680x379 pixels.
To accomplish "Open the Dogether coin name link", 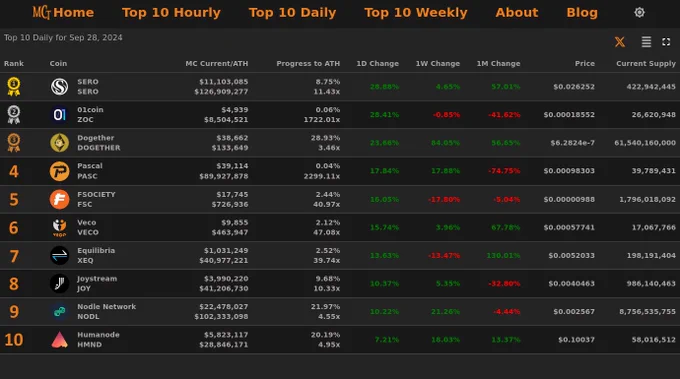I will pos(99,143).
